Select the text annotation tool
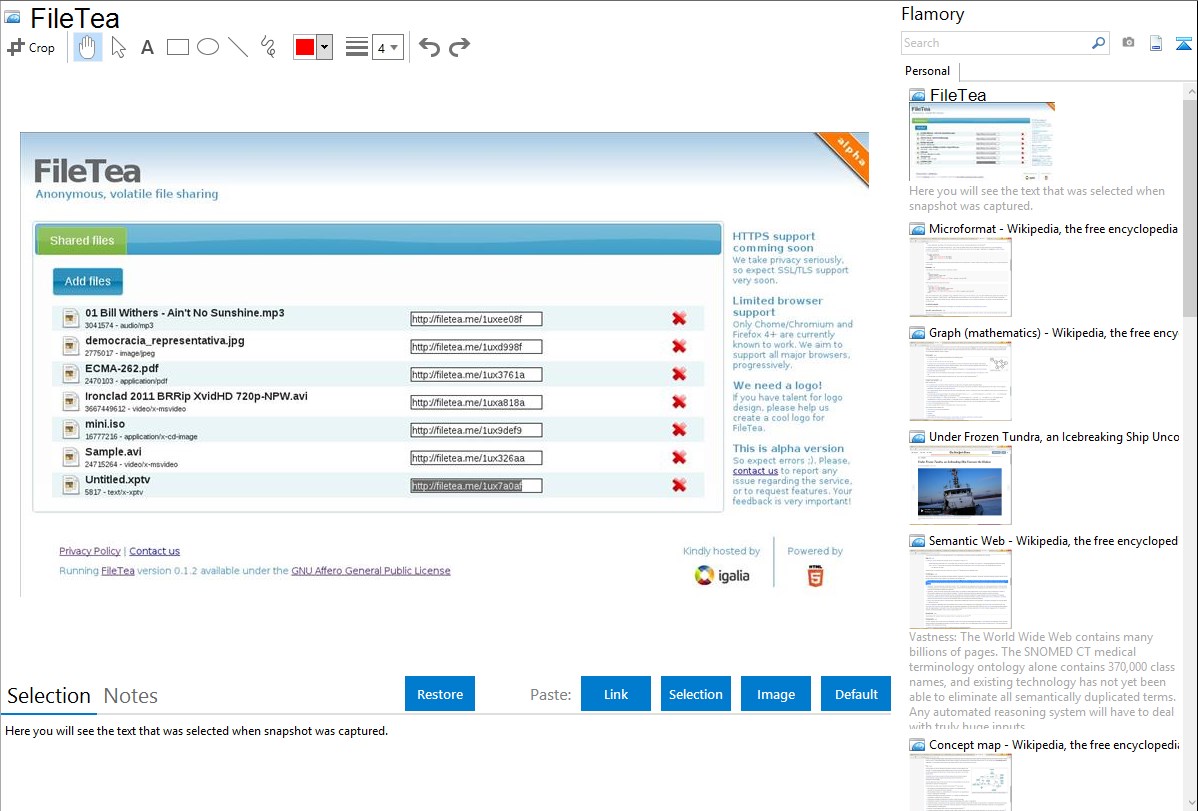This screenshot has width=1198, height=811. click(147, 47)
